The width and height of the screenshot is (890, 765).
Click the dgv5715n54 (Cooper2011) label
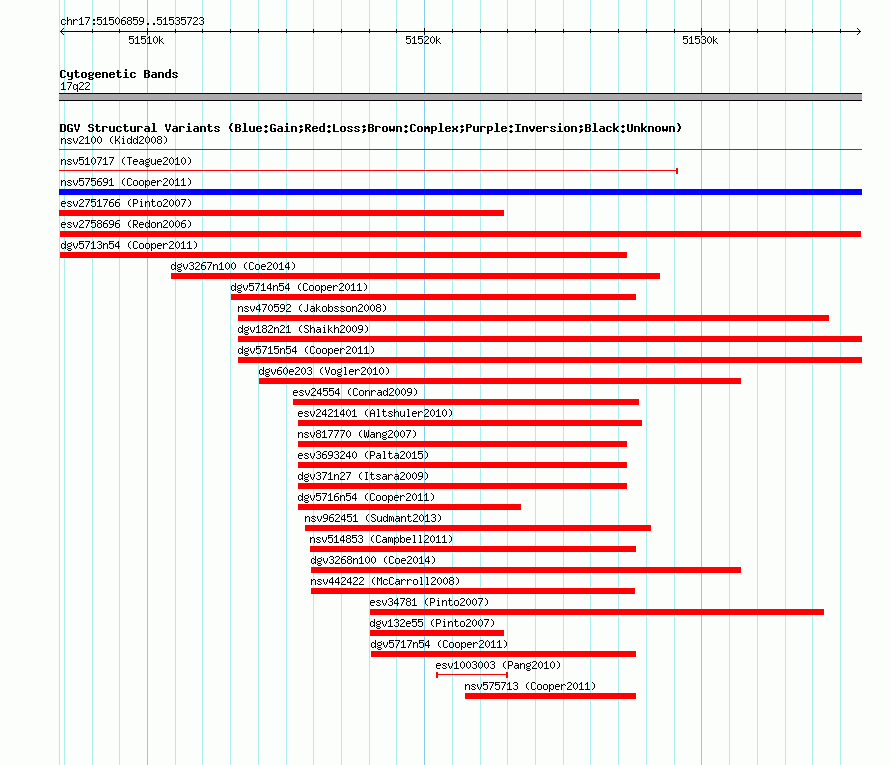pos(307,350)
